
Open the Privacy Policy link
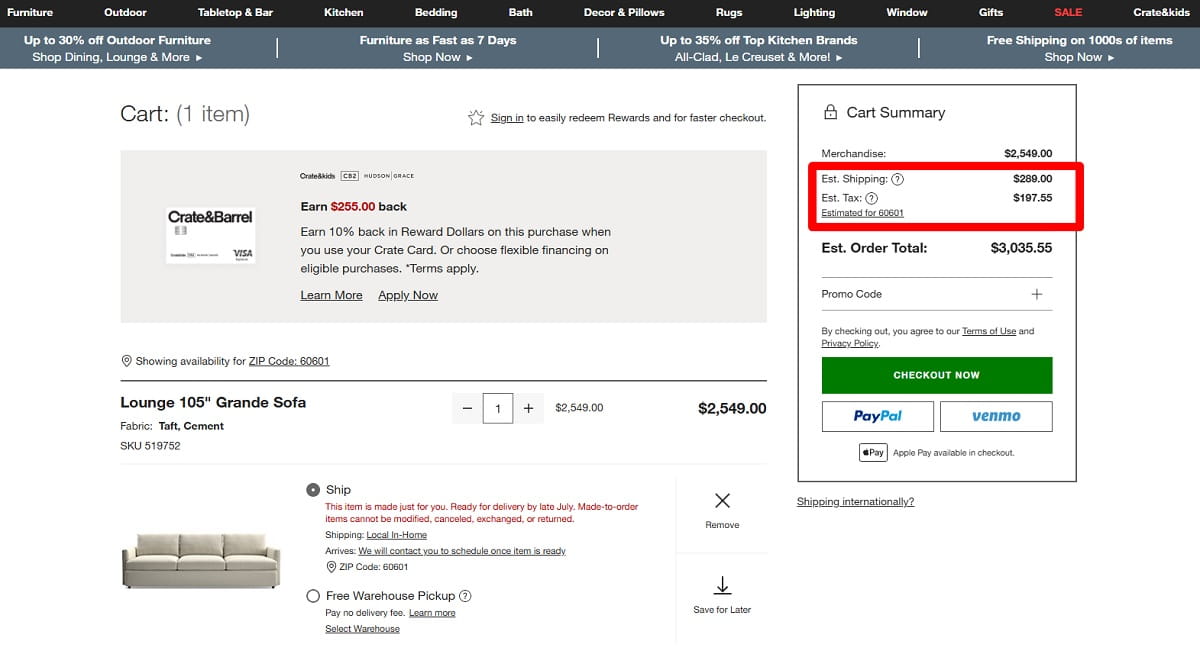[850, 343]
